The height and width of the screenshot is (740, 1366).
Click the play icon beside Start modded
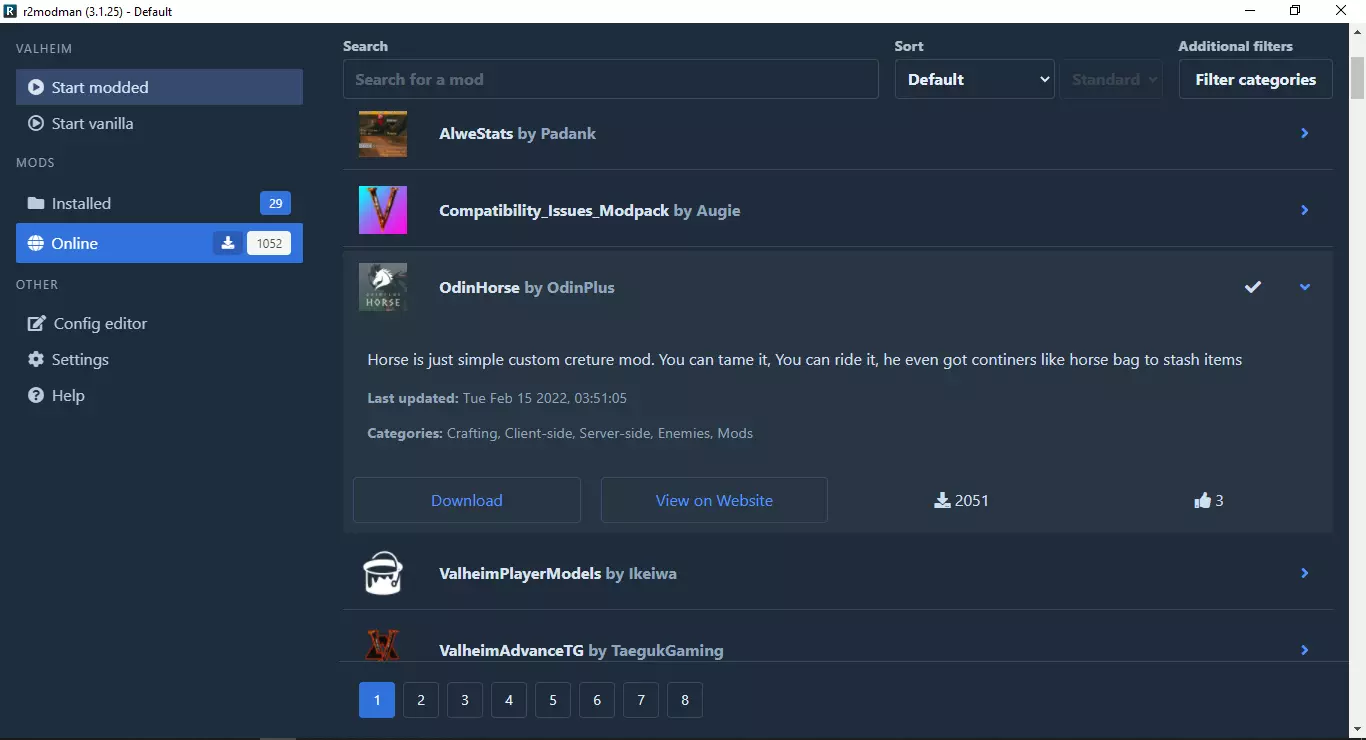click(x=36, y=87)
